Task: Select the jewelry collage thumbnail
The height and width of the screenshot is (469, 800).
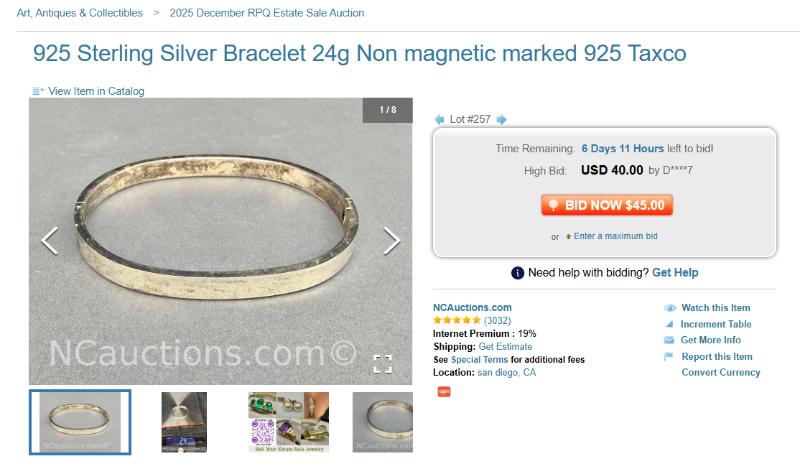Action: point(289,422)
